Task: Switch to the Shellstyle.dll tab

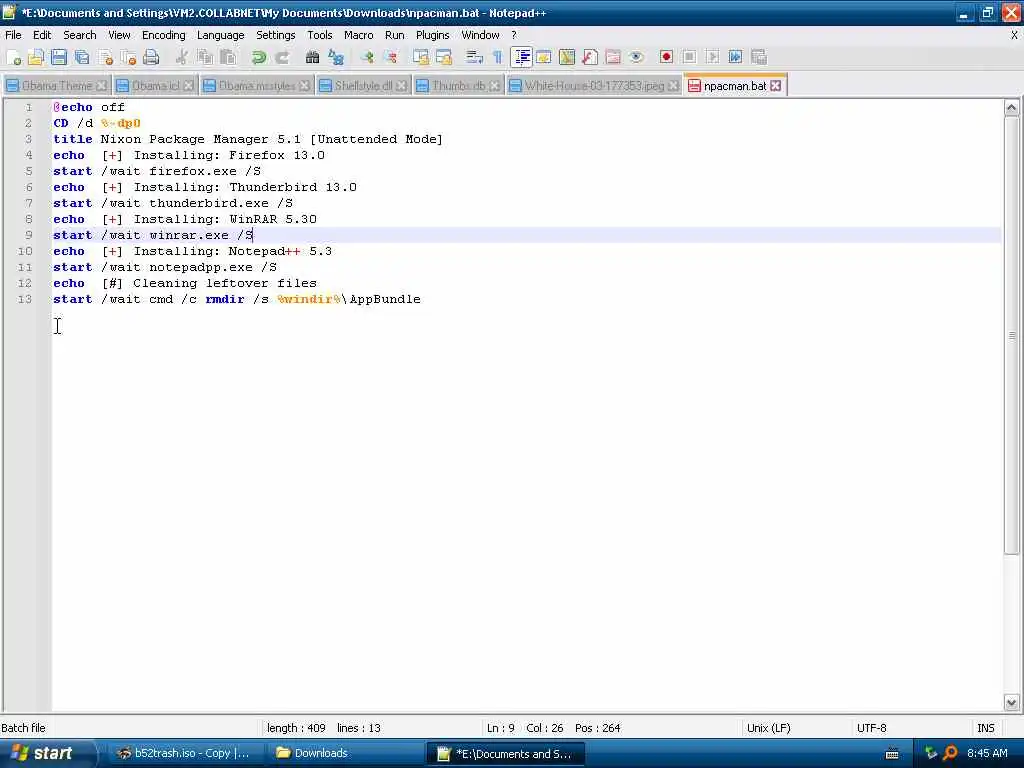Action: tap(362, 86)
